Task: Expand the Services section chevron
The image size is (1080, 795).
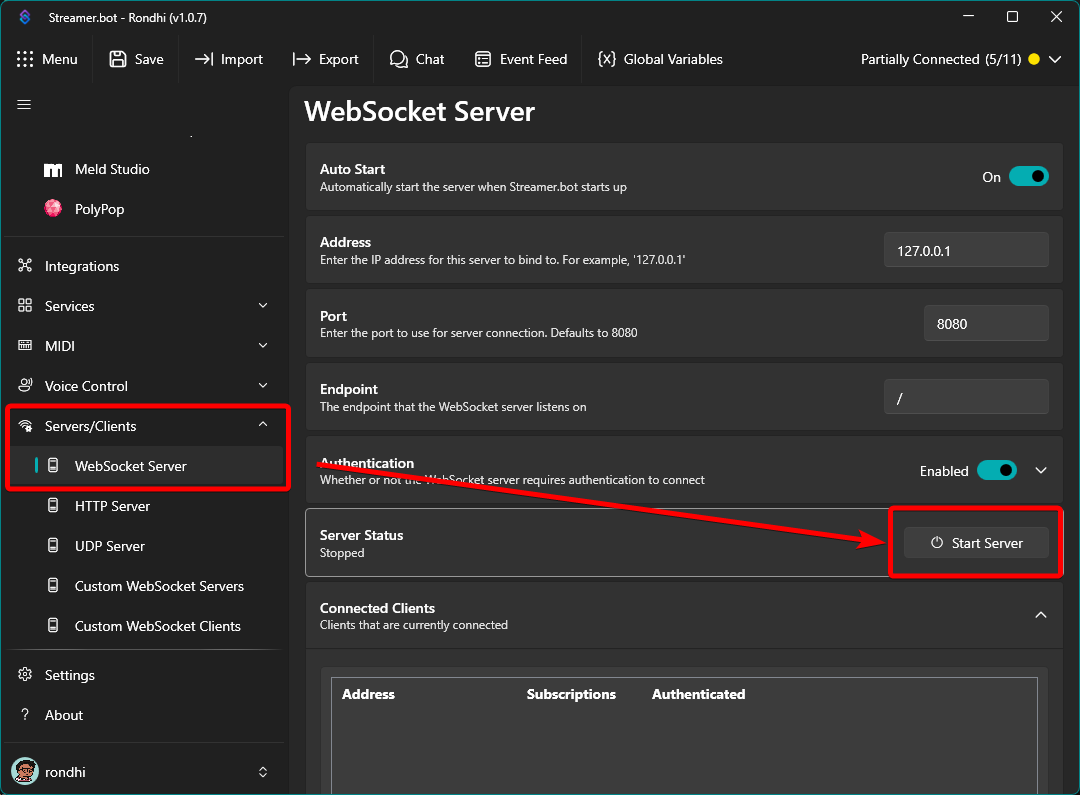Action: [263, 305]
